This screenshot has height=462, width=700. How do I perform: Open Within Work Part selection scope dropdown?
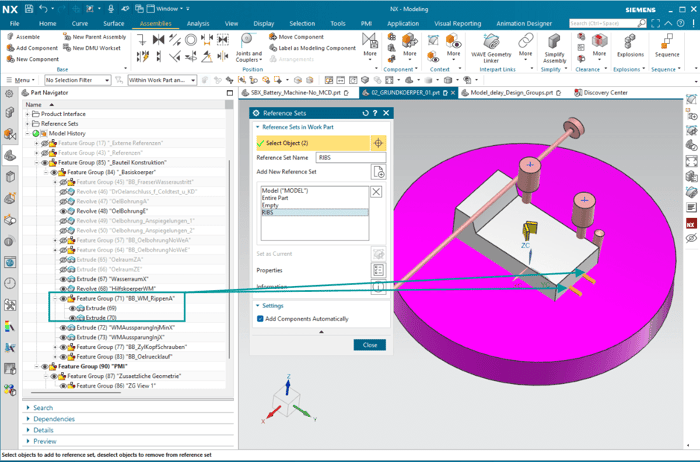click(x=162, y=80)
